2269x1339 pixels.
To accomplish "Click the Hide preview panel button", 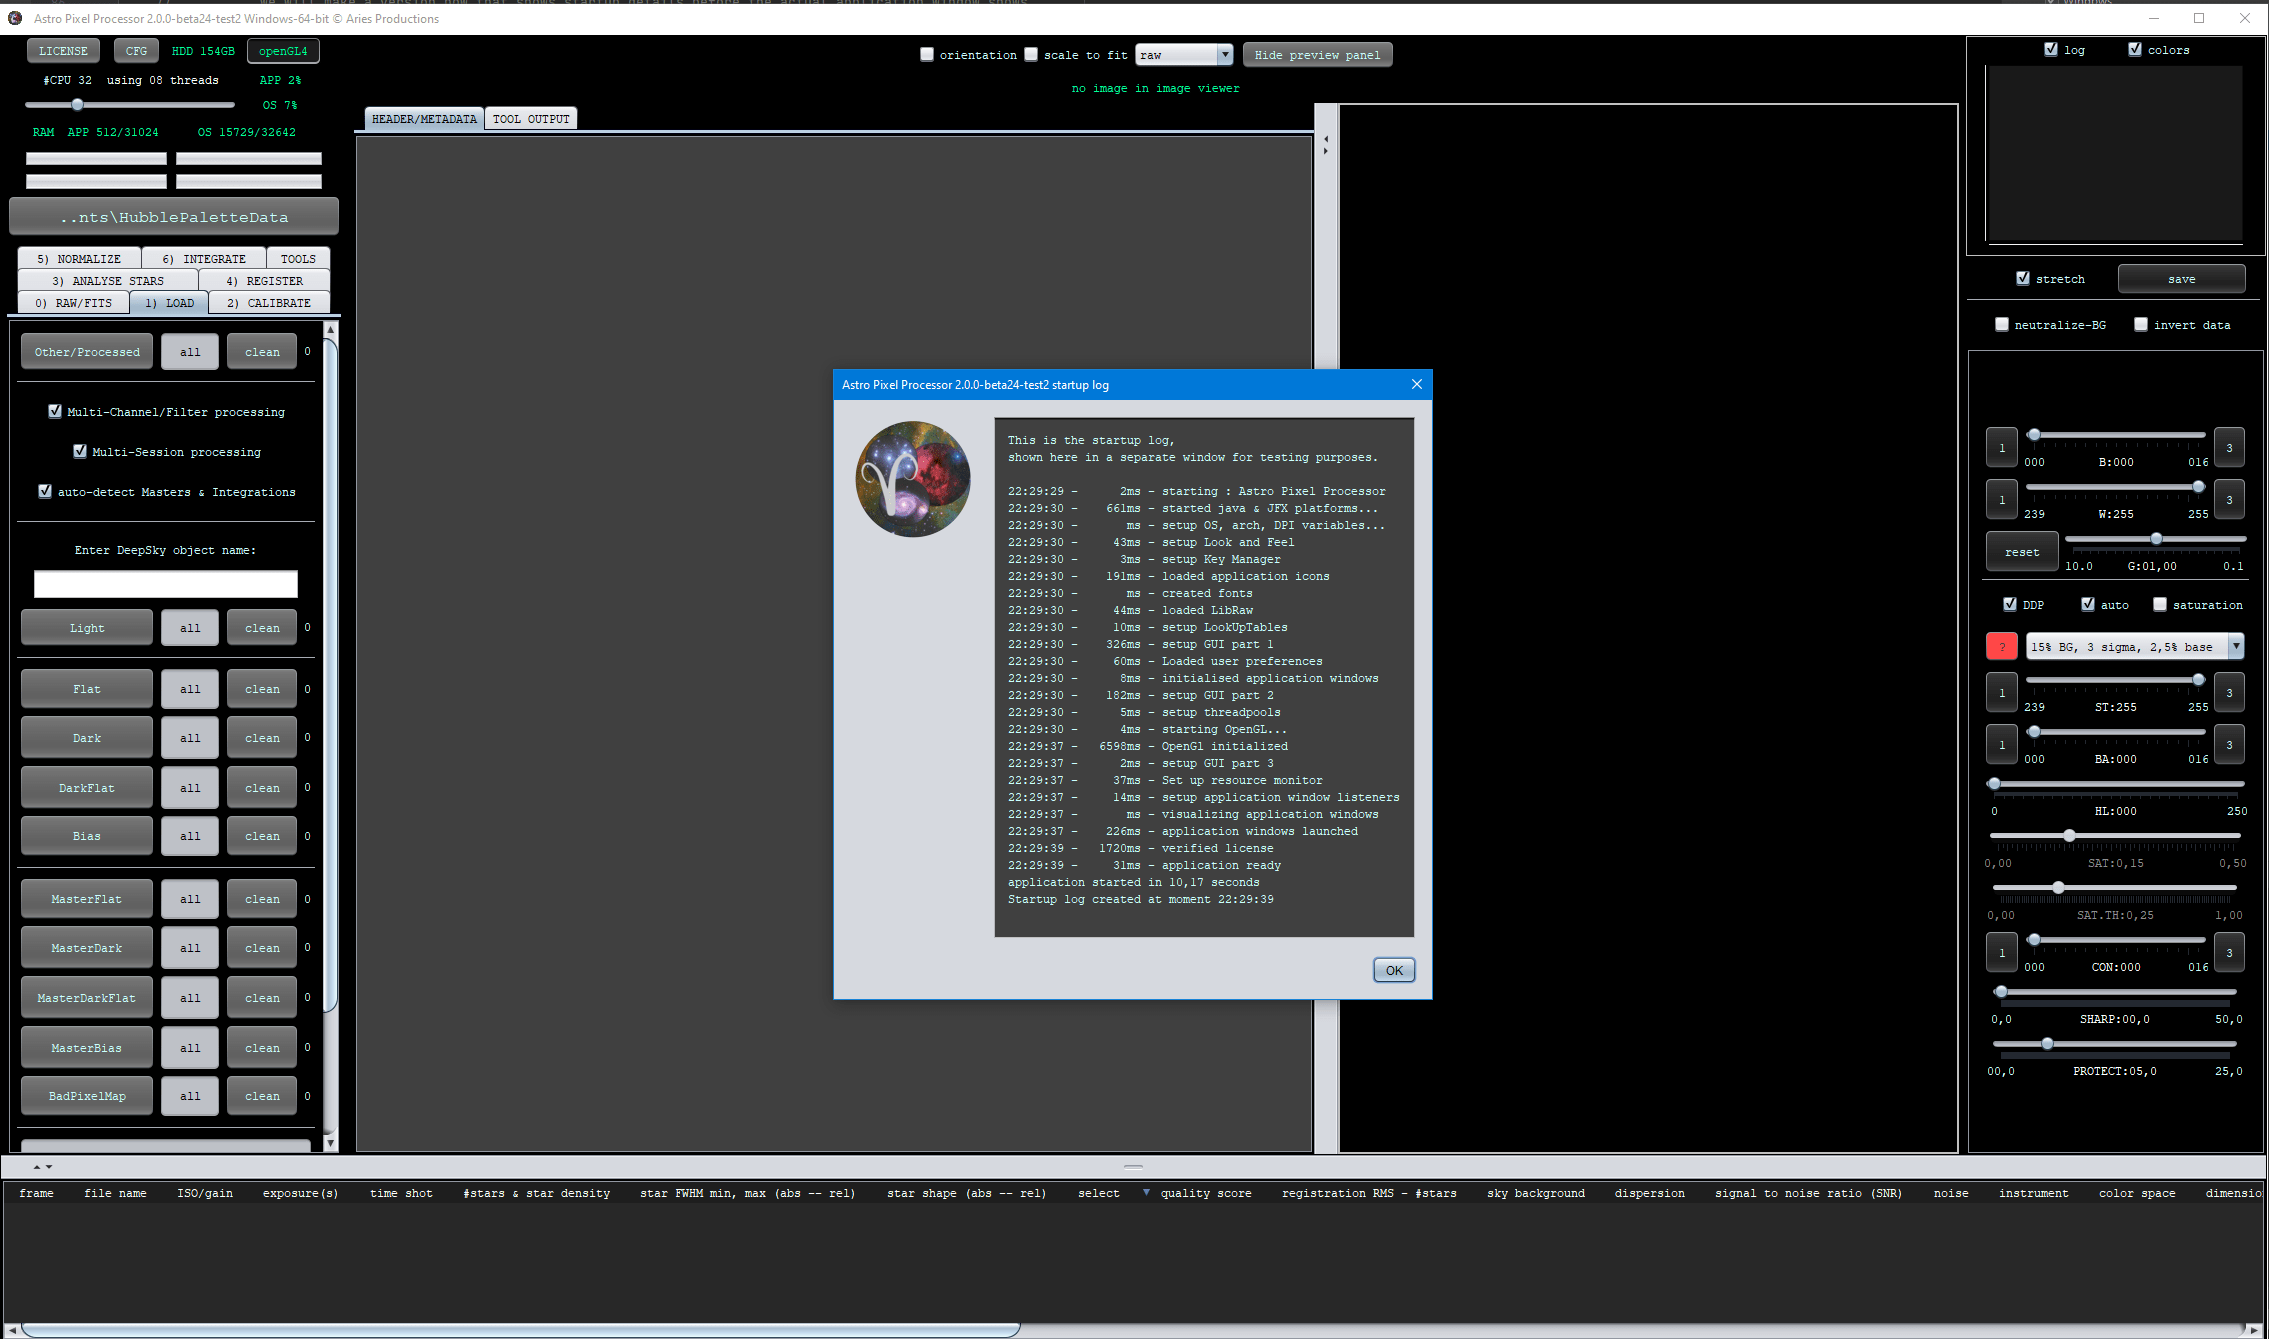I will pyautogui.click(x=1316, y=55).
